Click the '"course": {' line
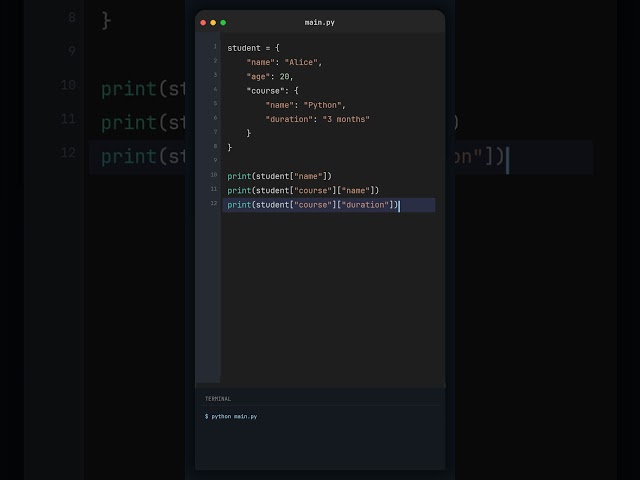 coord(273,91)
